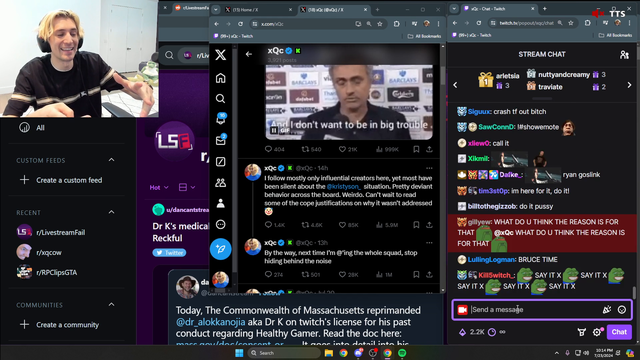
Task: Reply to the 'influential creators' tweet
Action: (x=268, y=224)
